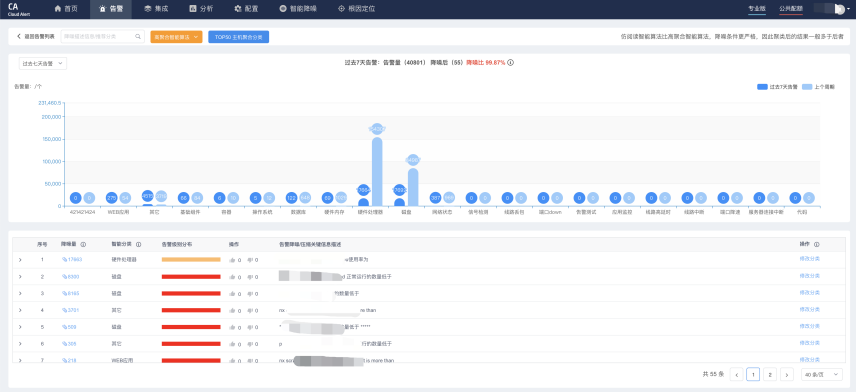The image size is (856, 392).
Task: Open the 40 条/页 page size dropdown
Action: (822, 375)
